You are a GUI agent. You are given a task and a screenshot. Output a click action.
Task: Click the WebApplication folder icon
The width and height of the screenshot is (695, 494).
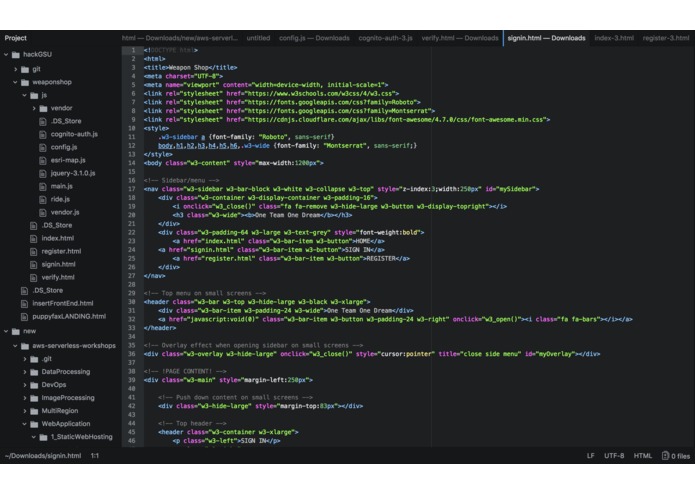coord(34,424)
